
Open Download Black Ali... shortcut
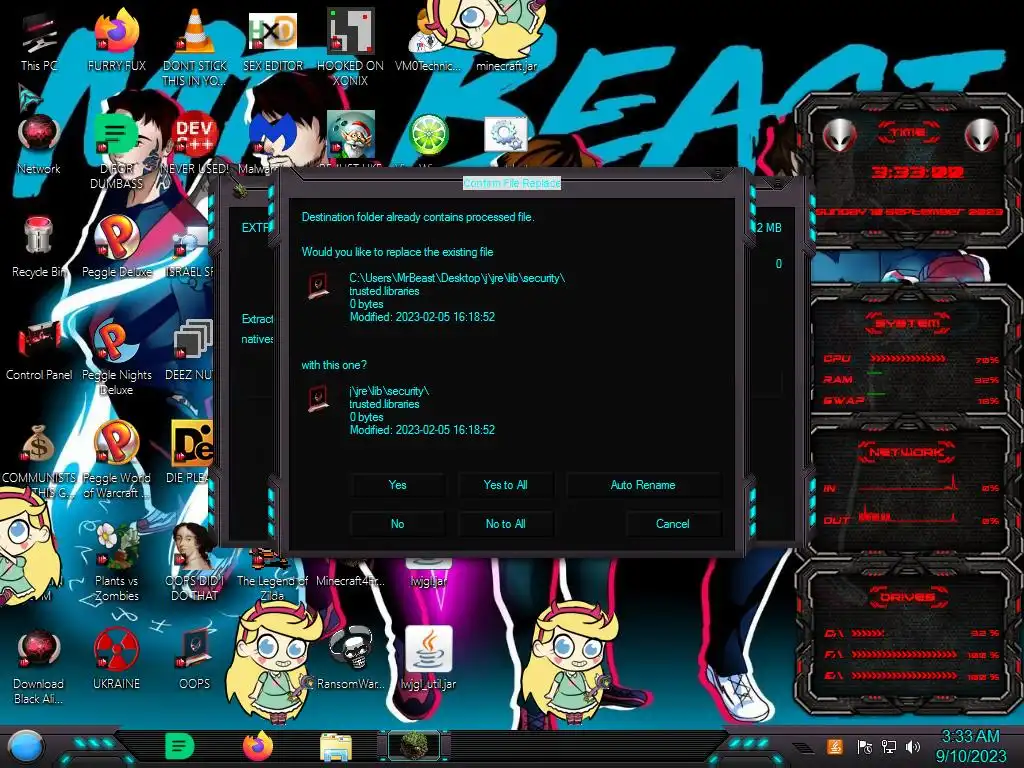[x=39, y=666]
